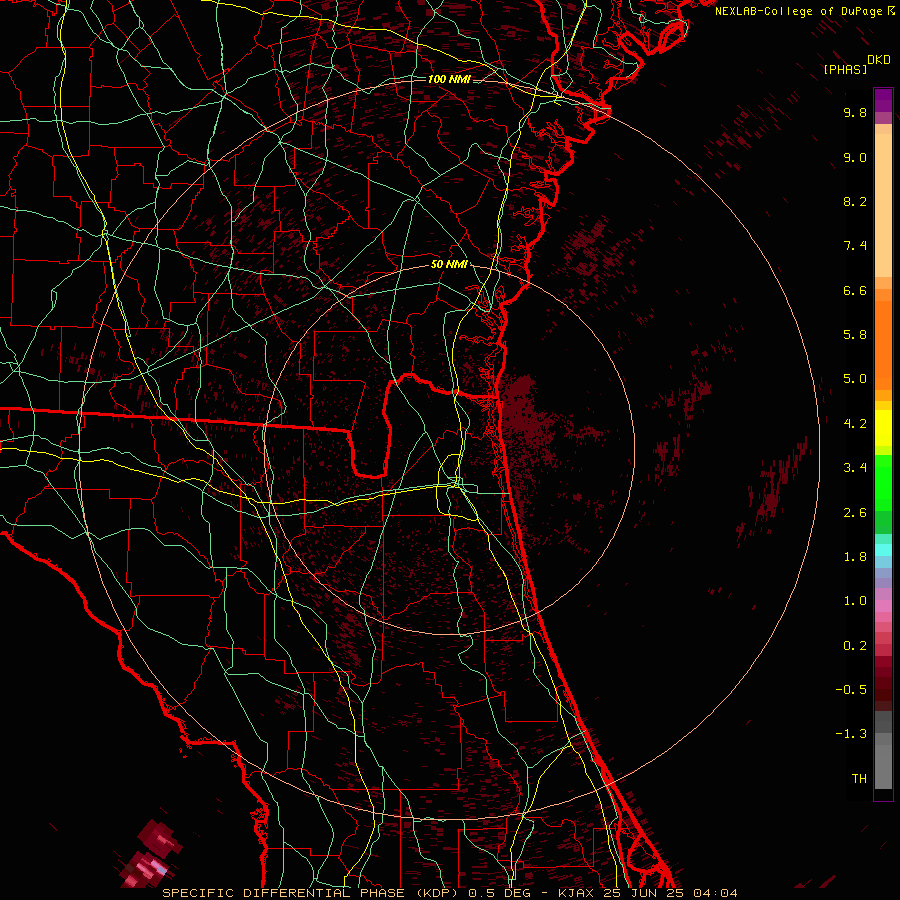
Task: Click the SPECIFIC DIFFERENTIAL PHASE (KDP) caption text
Action: click(x=310, y=893)
